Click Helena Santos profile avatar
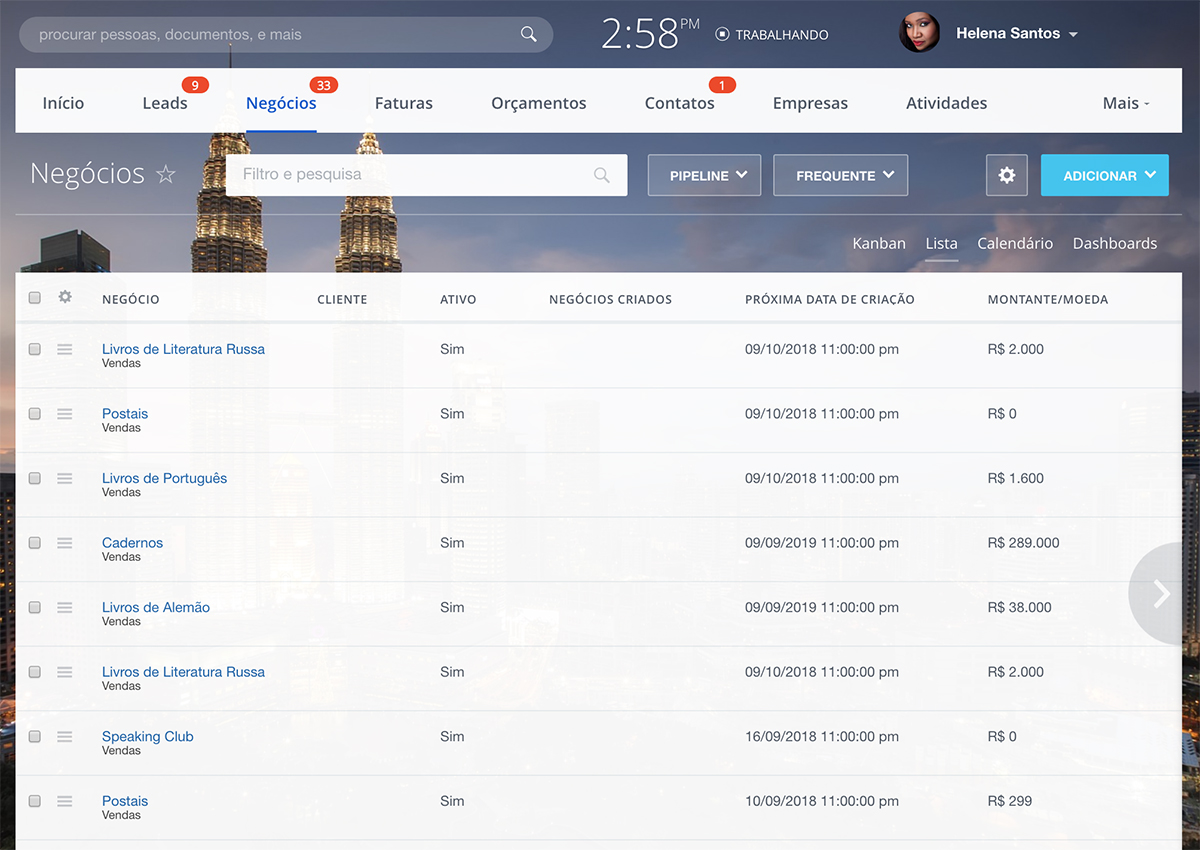The height and width of the screenshot is (850, 1200). click(919, 33)
